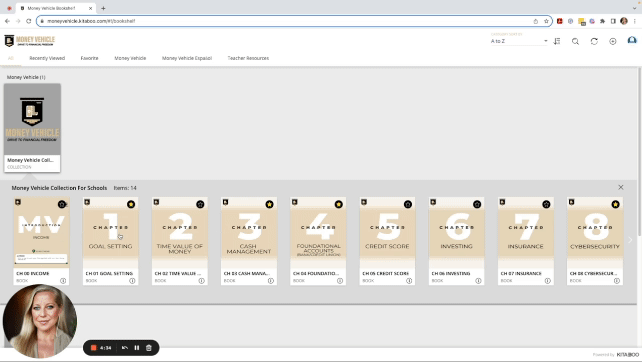Open info for CH 06 Investing
The image size is (642, 362).
478,281
